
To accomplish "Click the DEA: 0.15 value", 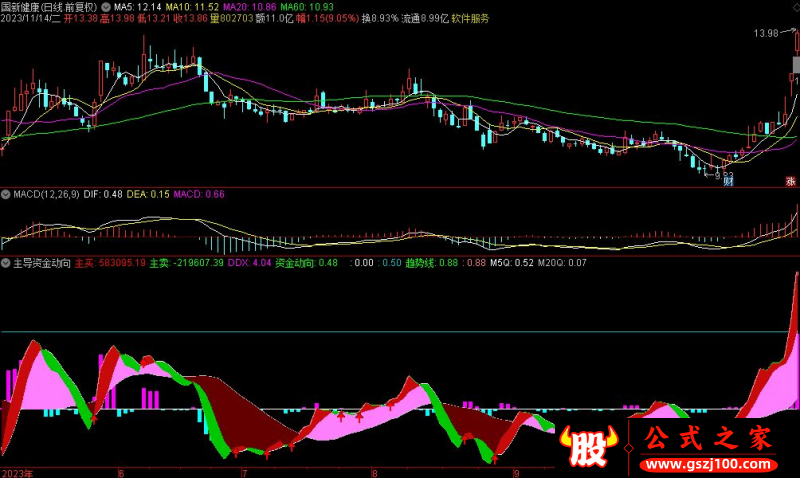I will tap(147, 194).
